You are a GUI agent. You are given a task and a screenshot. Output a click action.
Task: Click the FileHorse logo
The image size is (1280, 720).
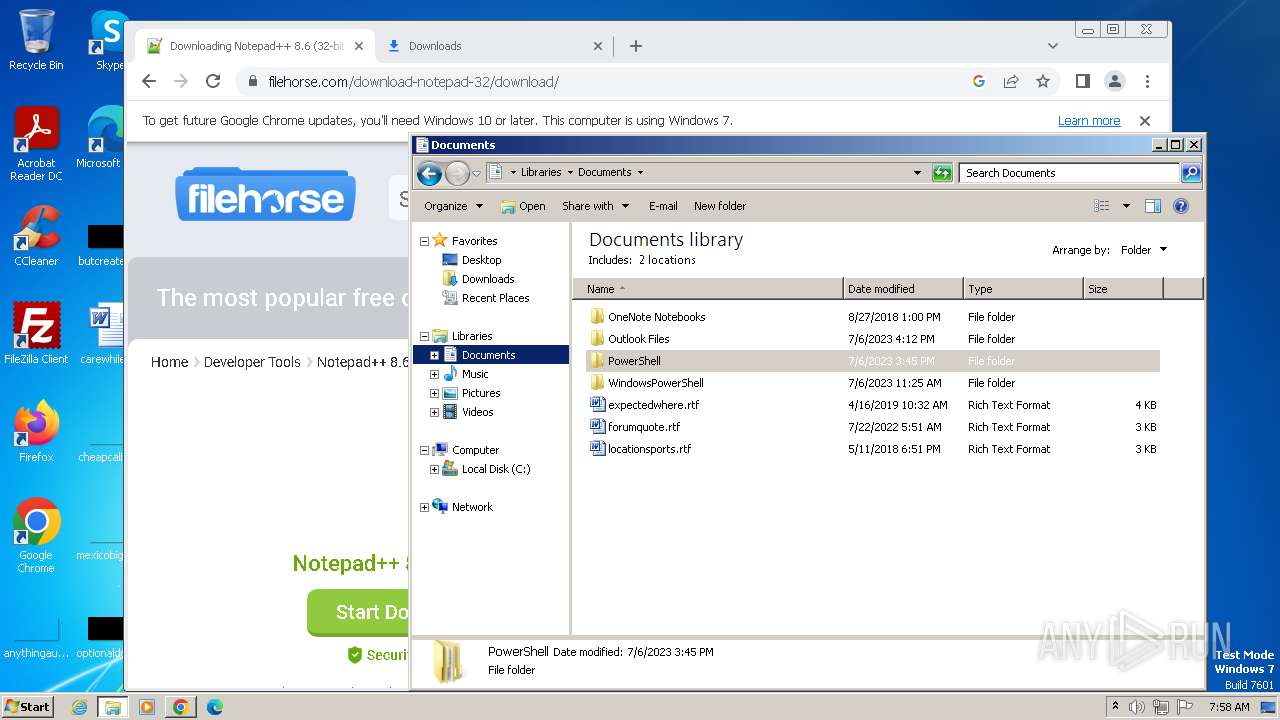[x=266, y=194]
